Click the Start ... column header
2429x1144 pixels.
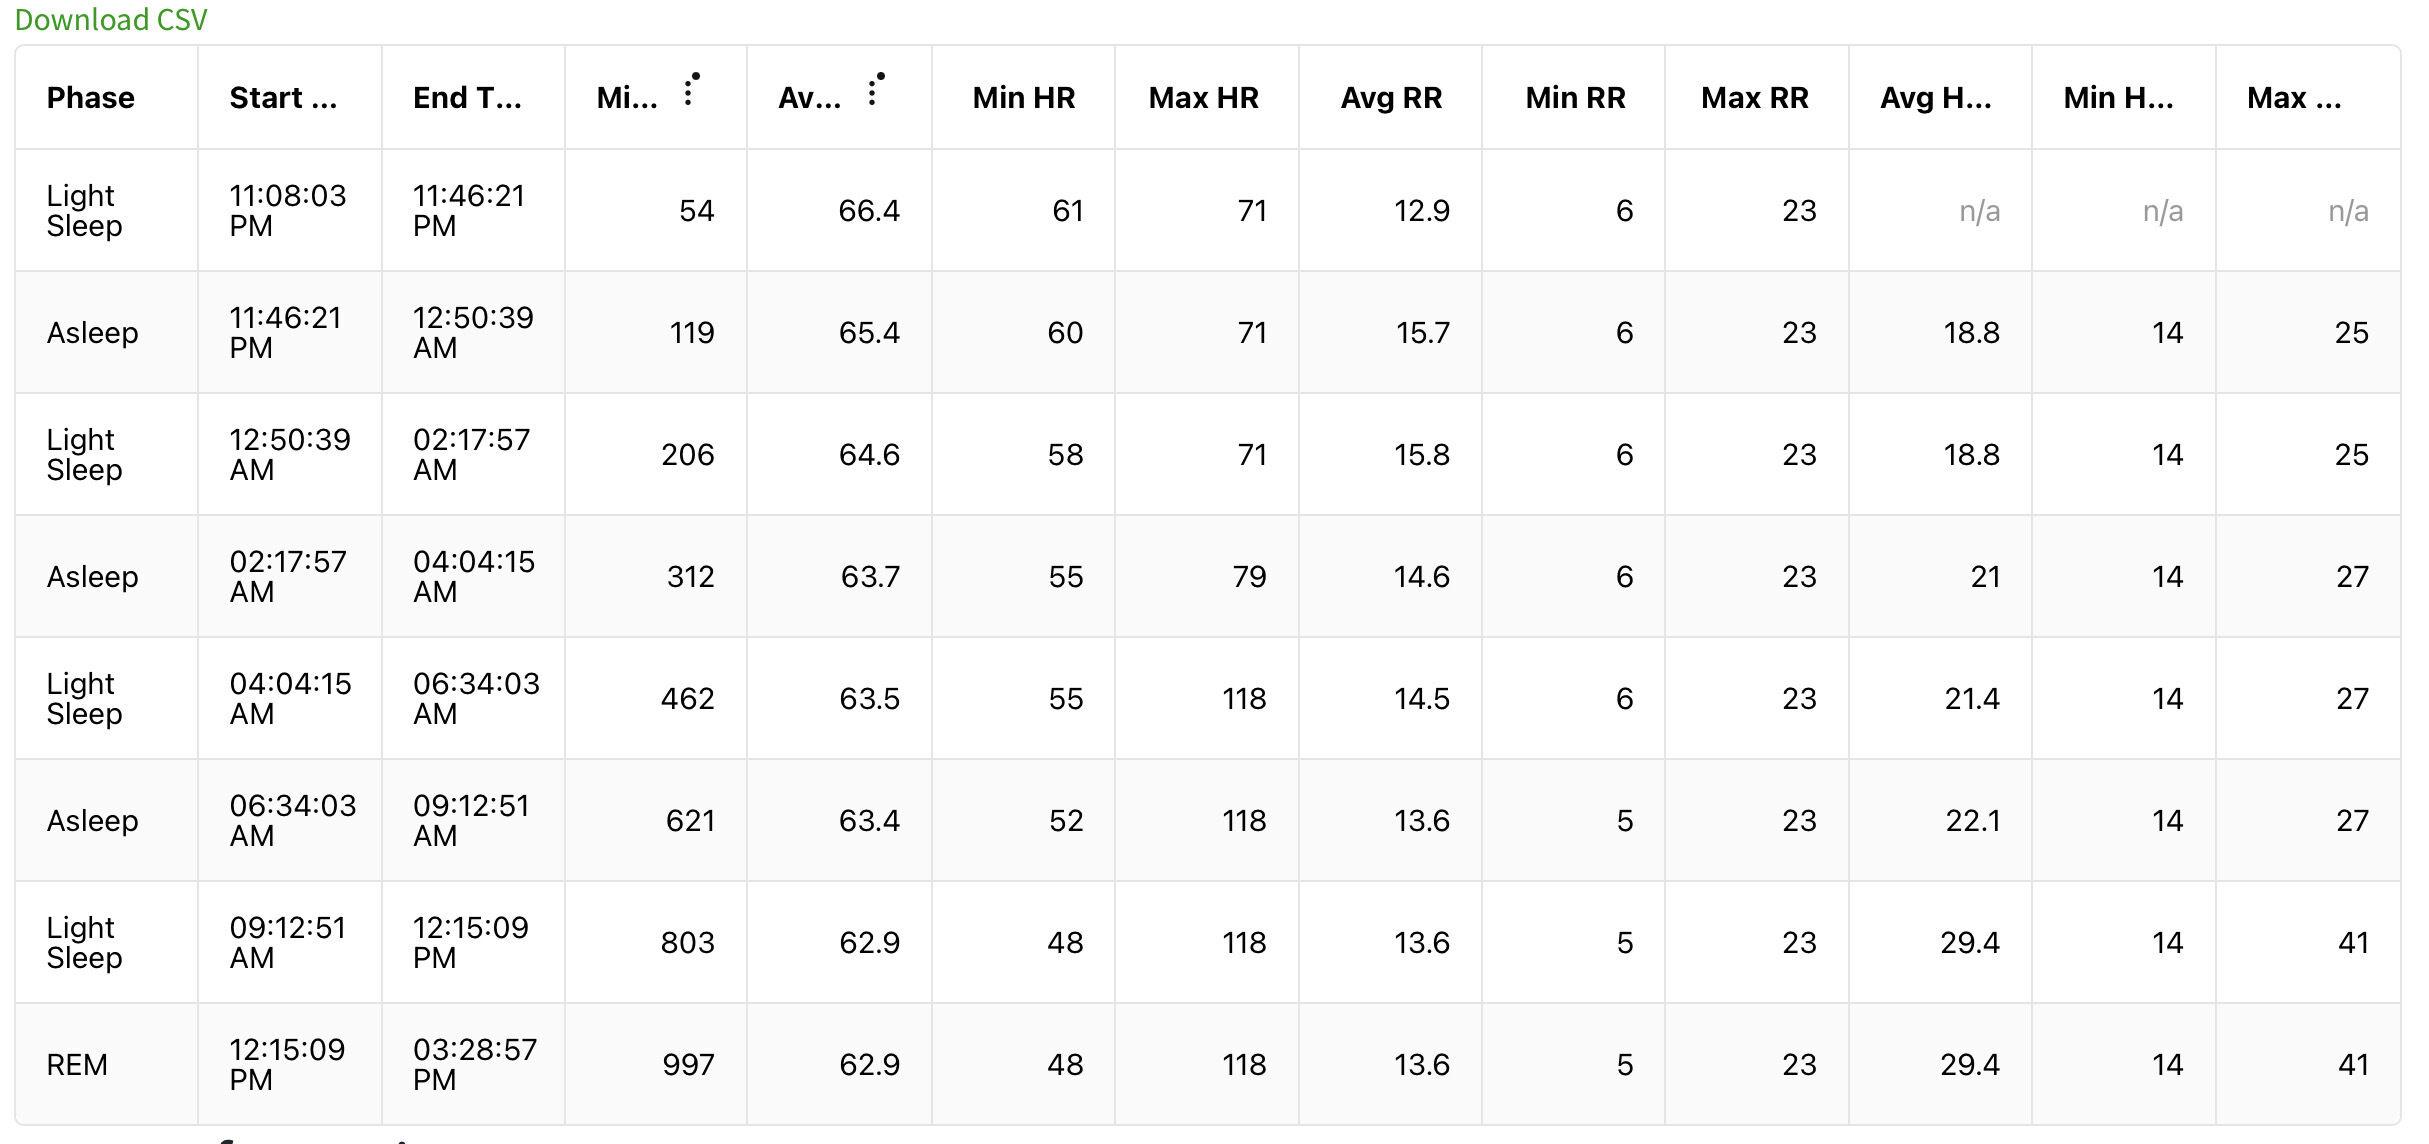283,98
